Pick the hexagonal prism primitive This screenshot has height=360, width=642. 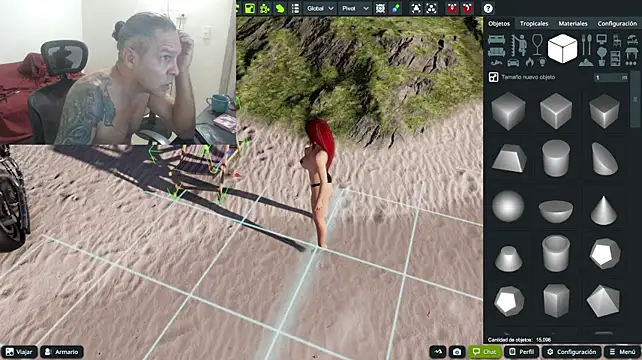[x=556, y=300]
